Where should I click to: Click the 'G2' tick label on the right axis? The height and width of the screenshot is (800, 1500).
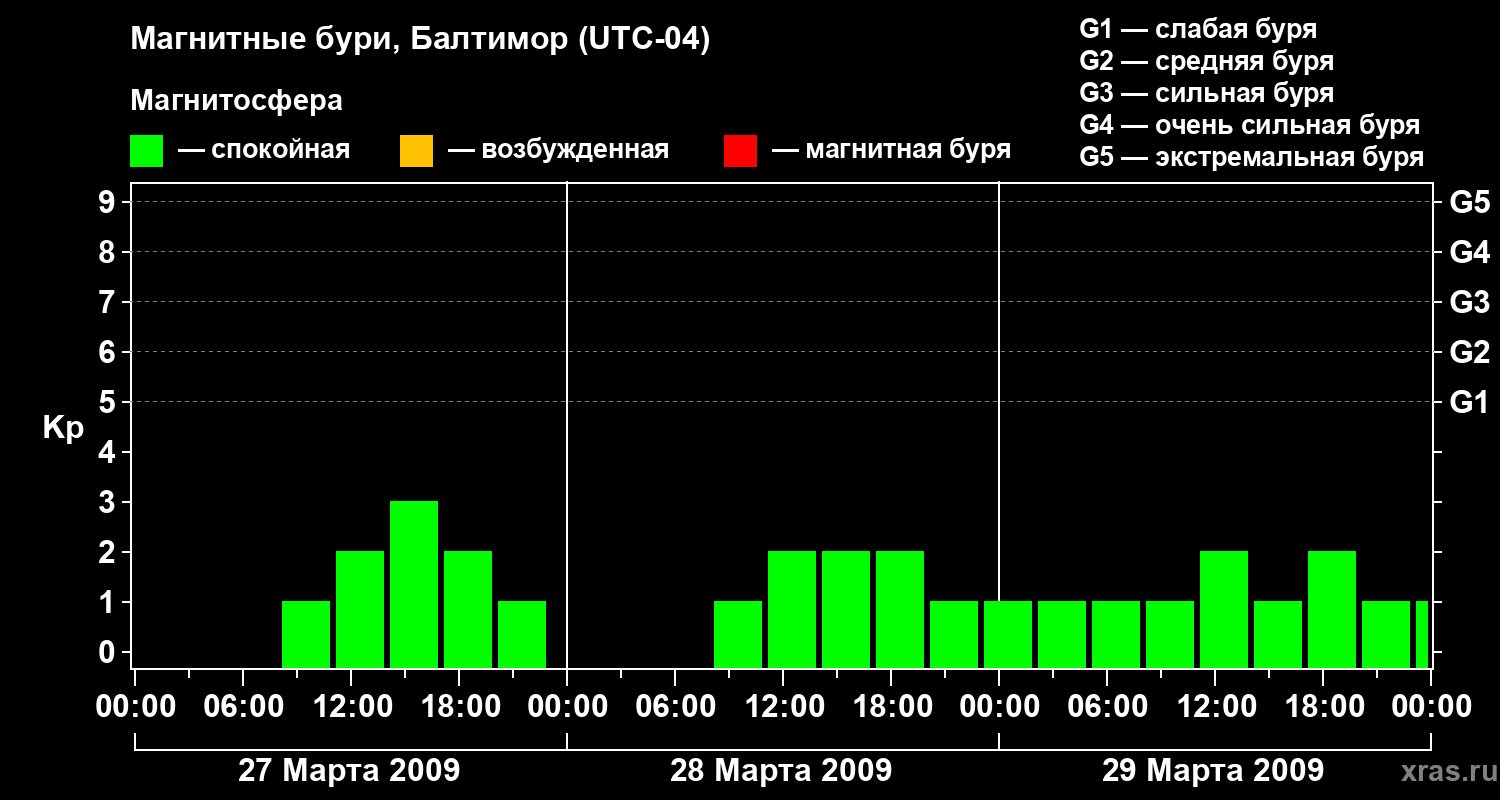1470,352
